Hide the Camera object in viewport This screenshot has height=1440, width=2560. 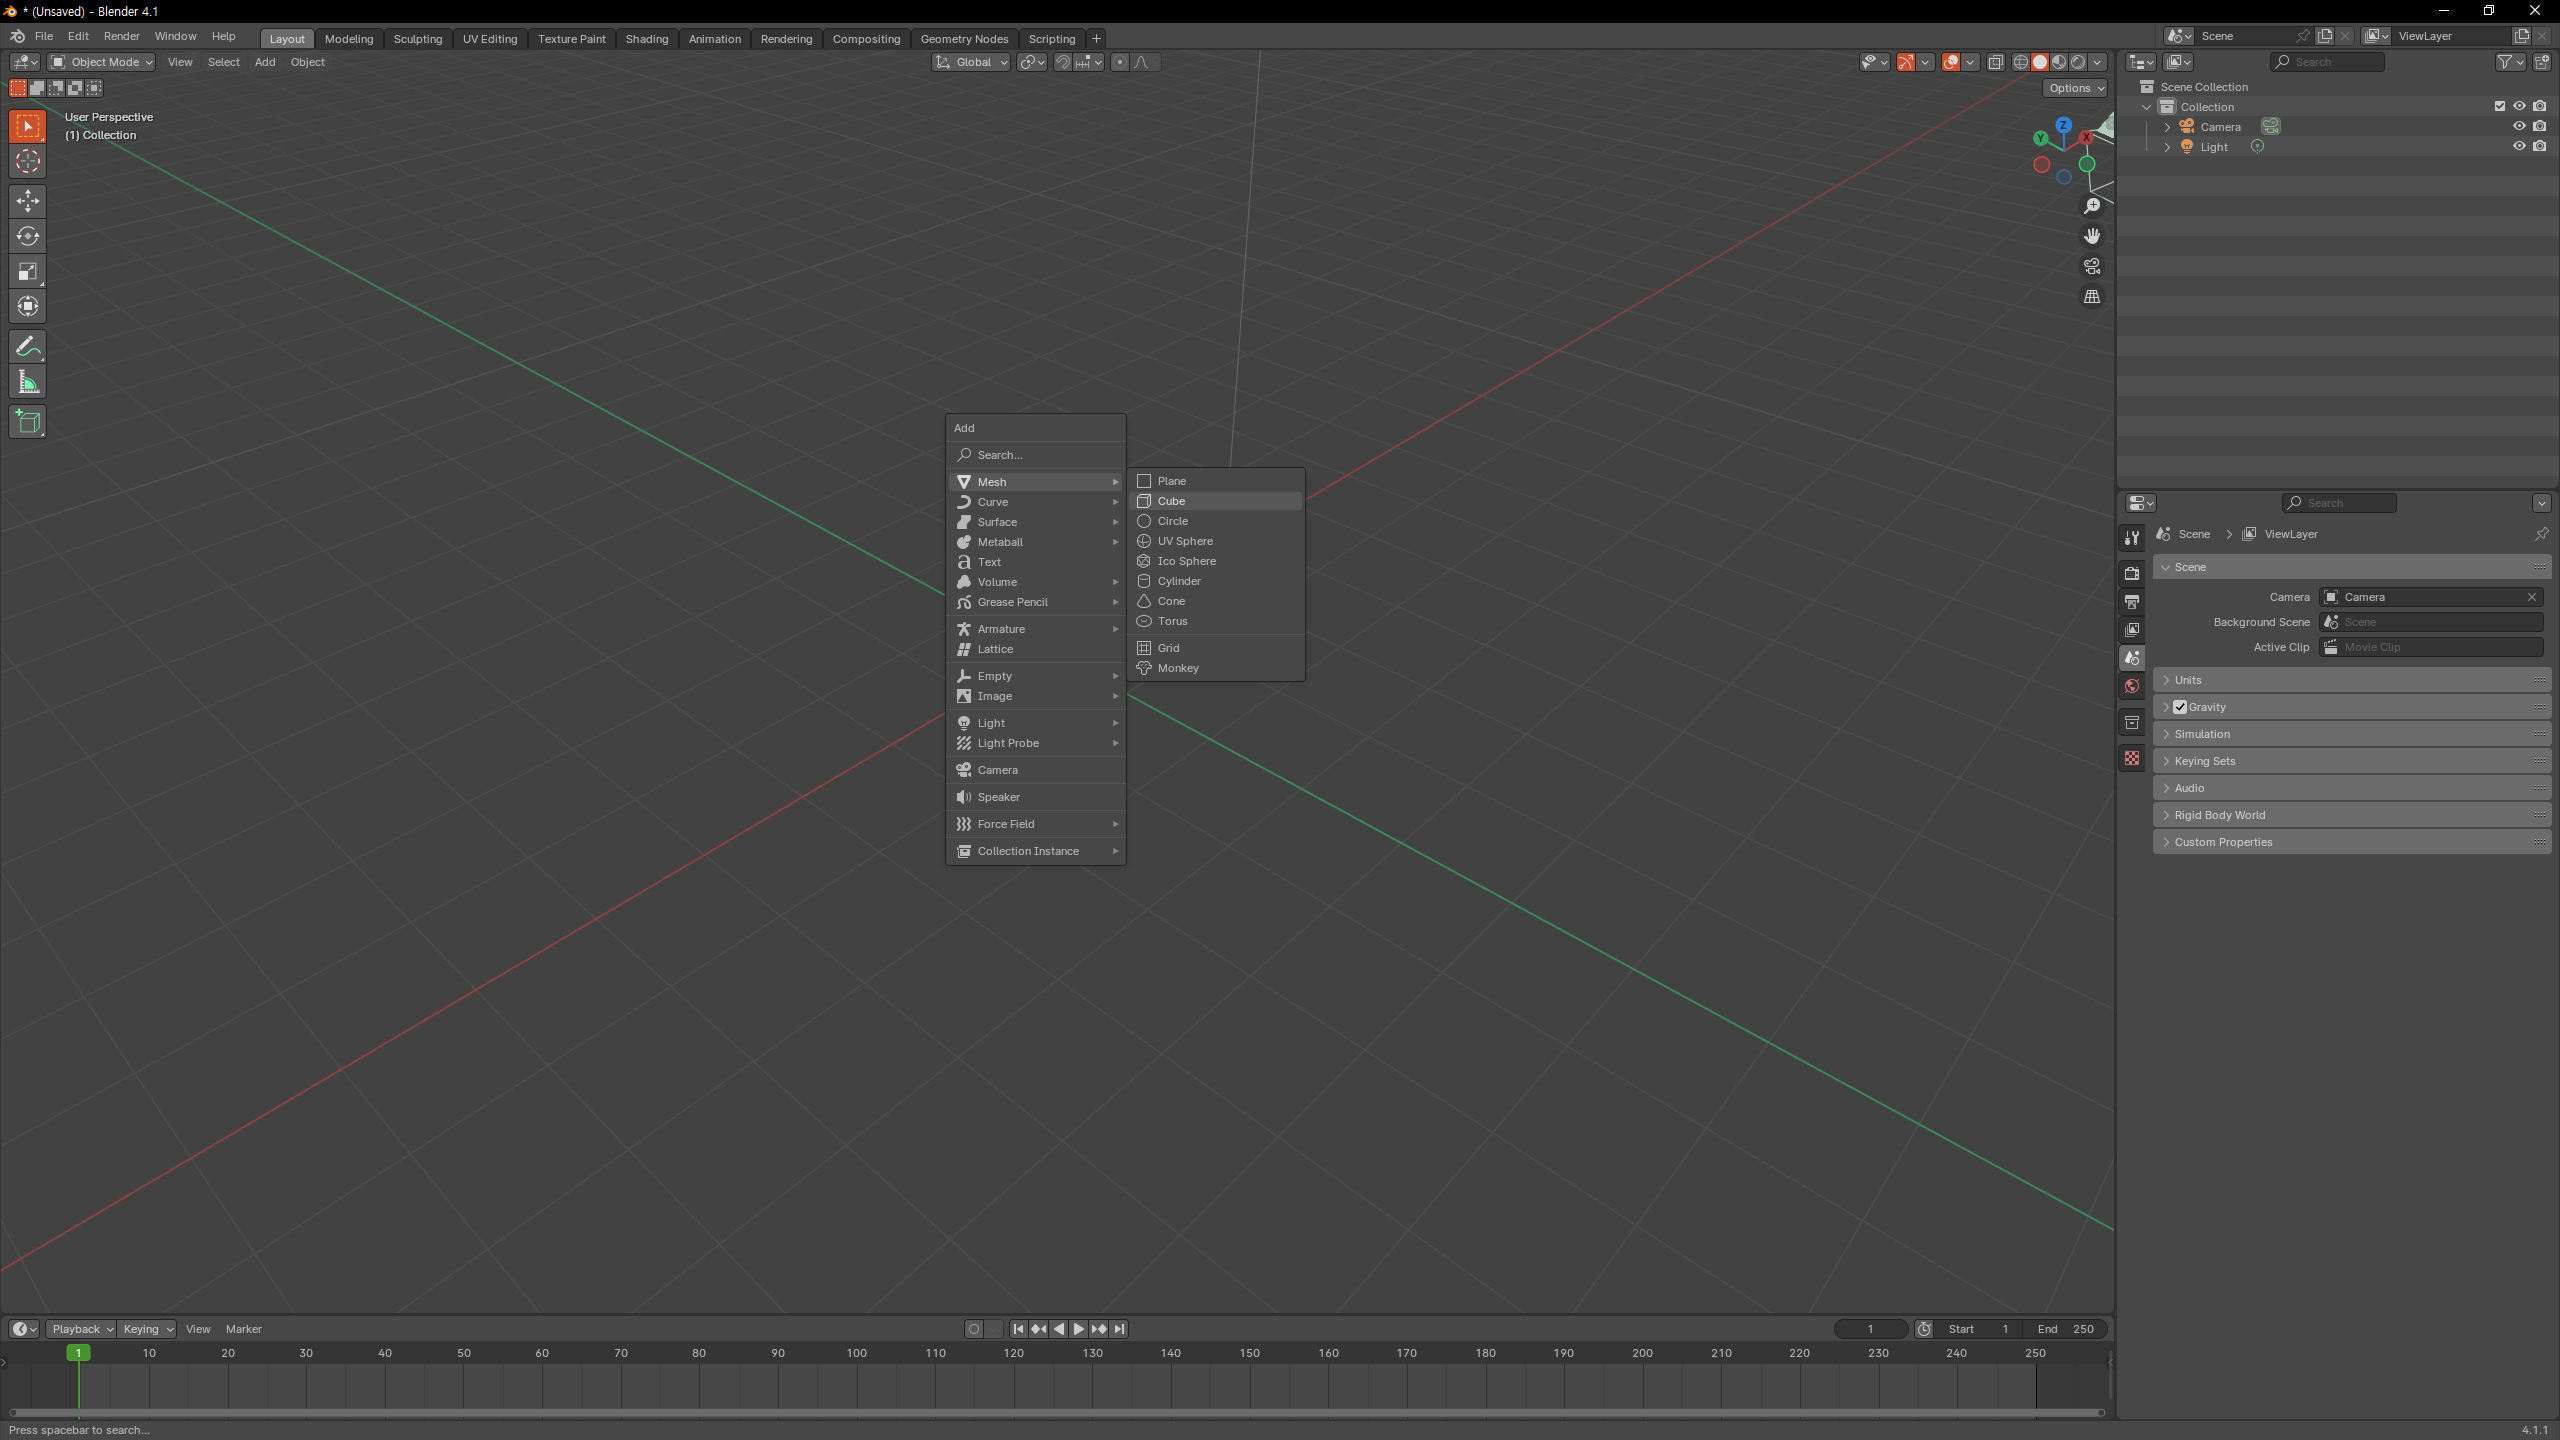2519,126
